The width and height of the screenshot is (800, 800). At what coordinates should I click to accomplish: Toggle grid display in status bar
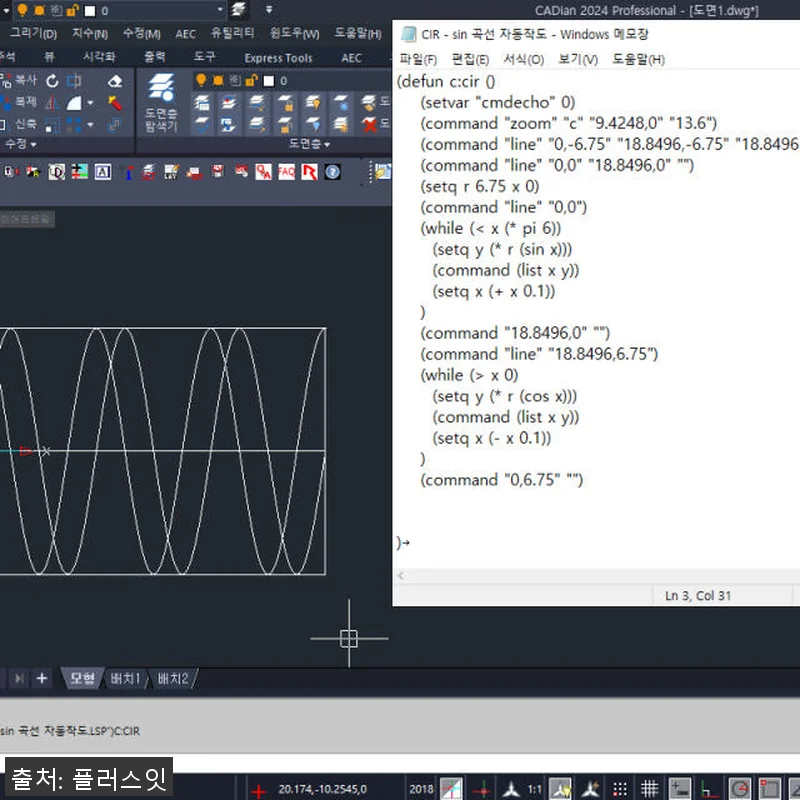tap(649, 789)
